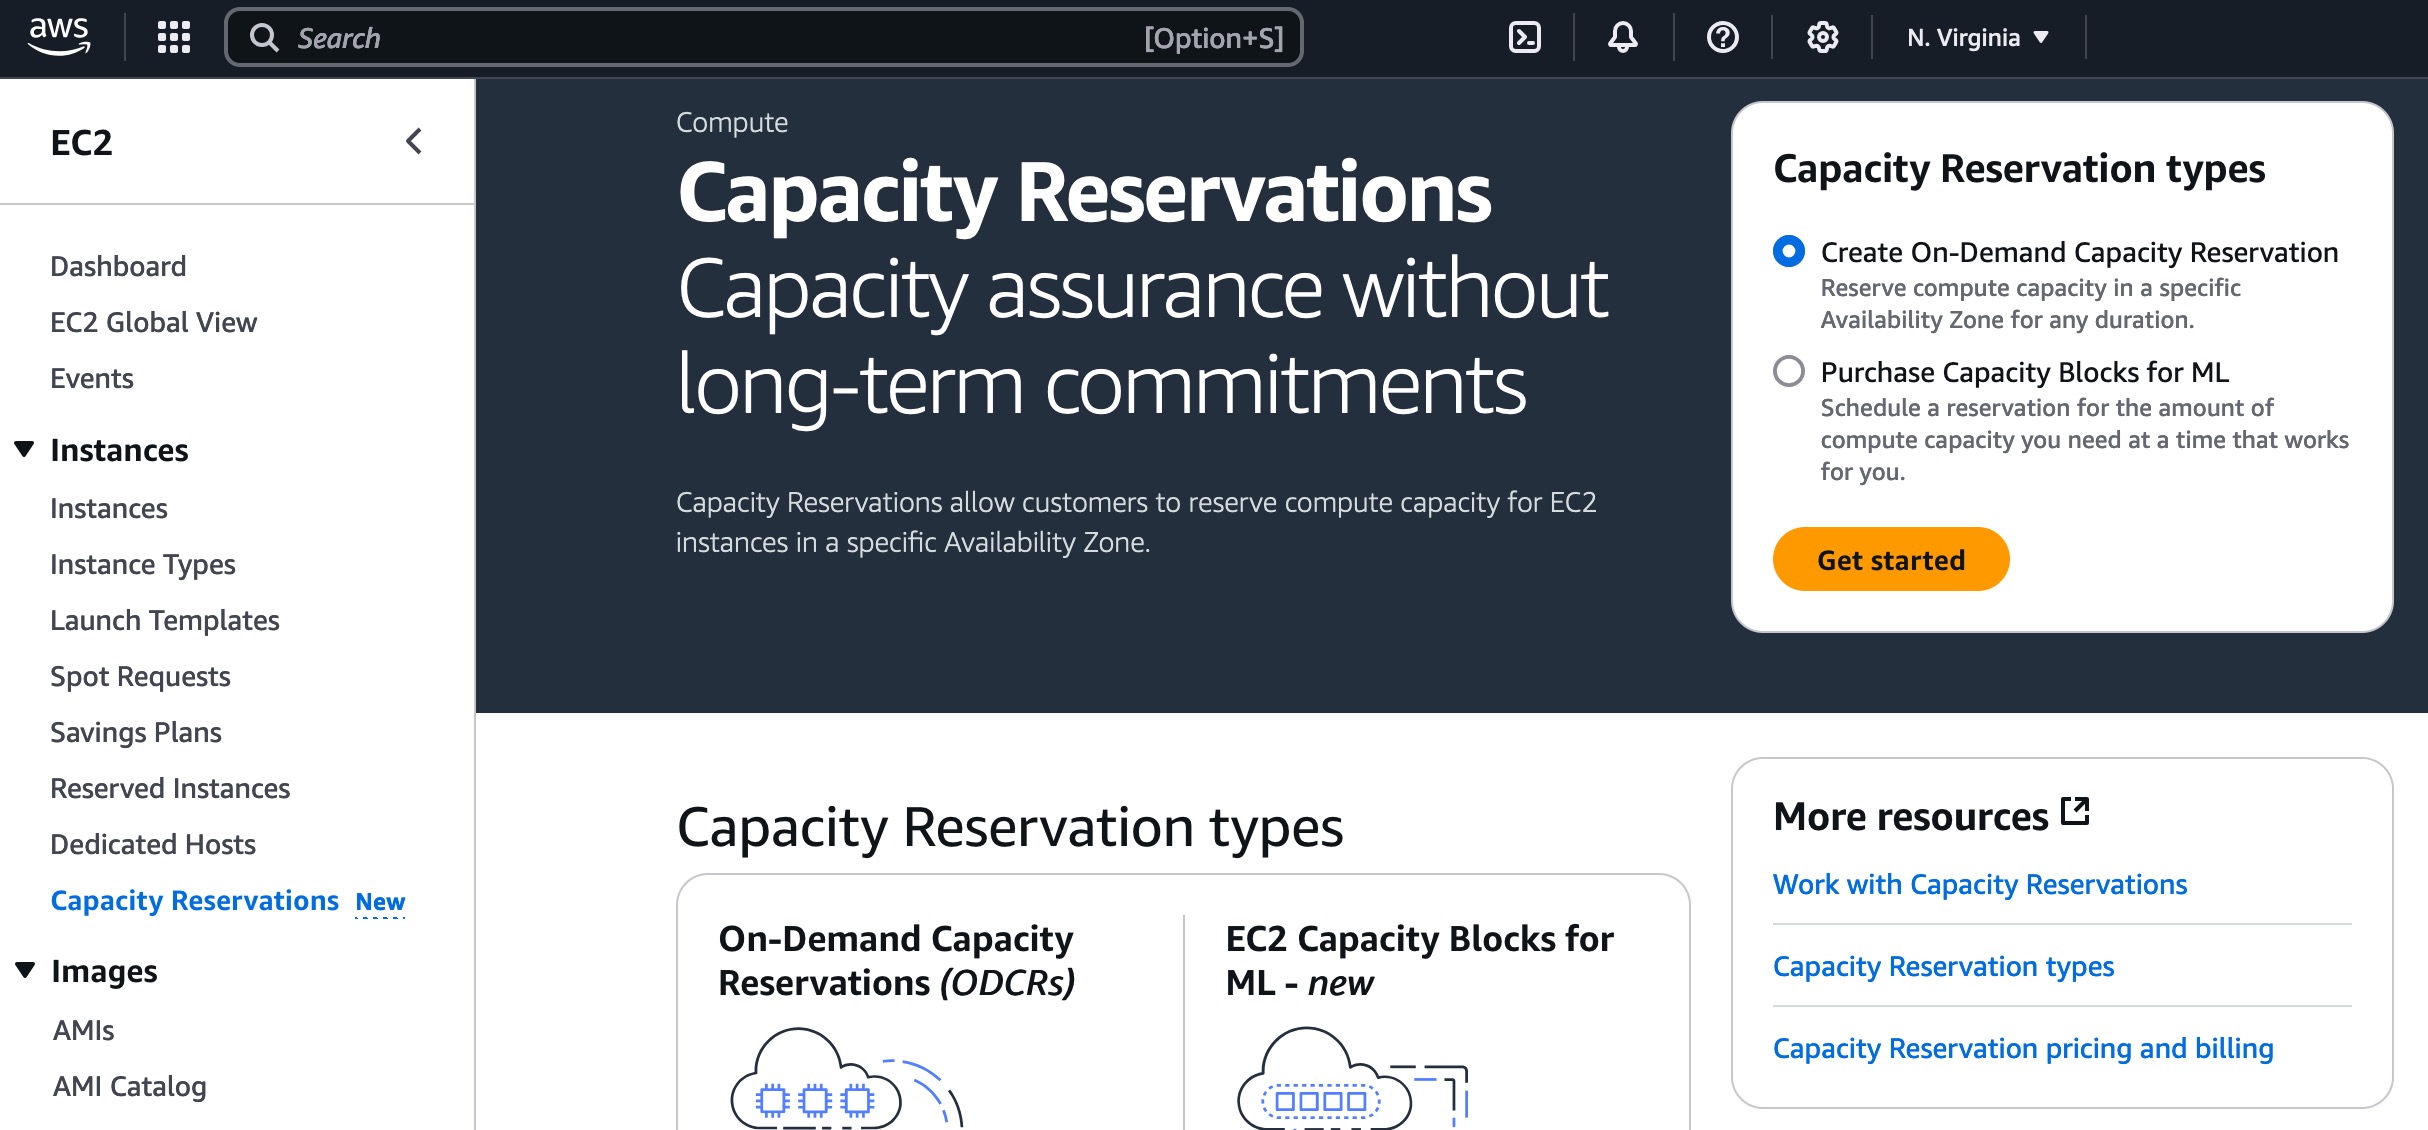
Task: Open the AWS services grid menu
Action: (x=172, y=37)
